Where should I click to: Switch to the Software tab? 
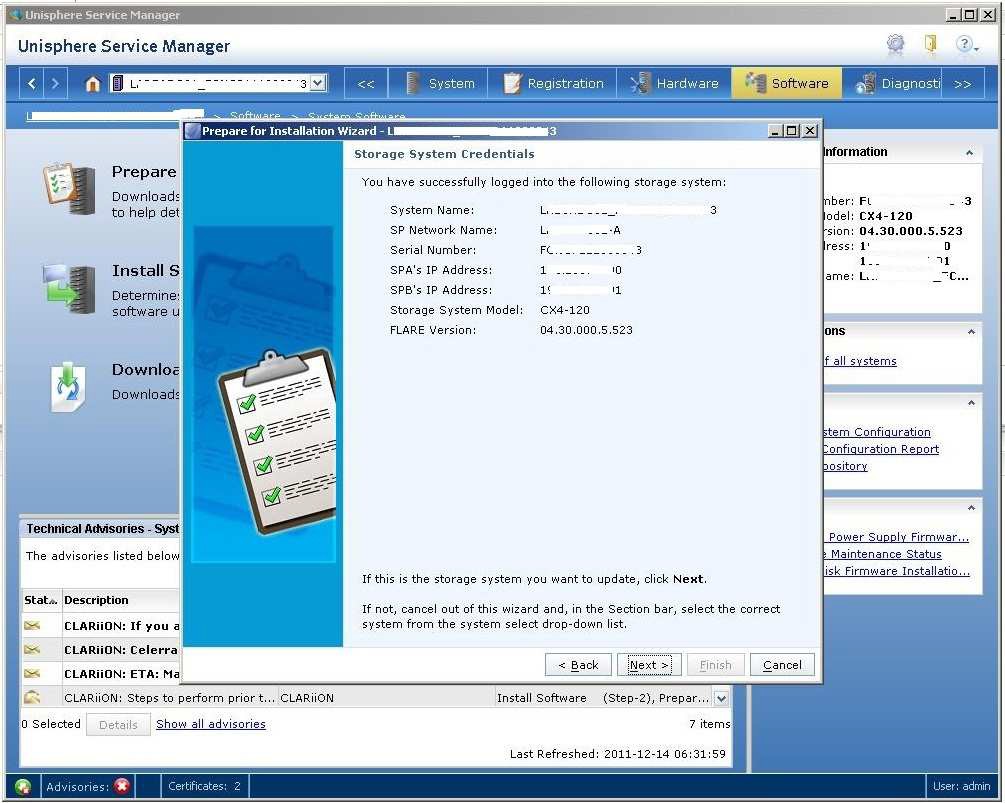tap(787, 83)
